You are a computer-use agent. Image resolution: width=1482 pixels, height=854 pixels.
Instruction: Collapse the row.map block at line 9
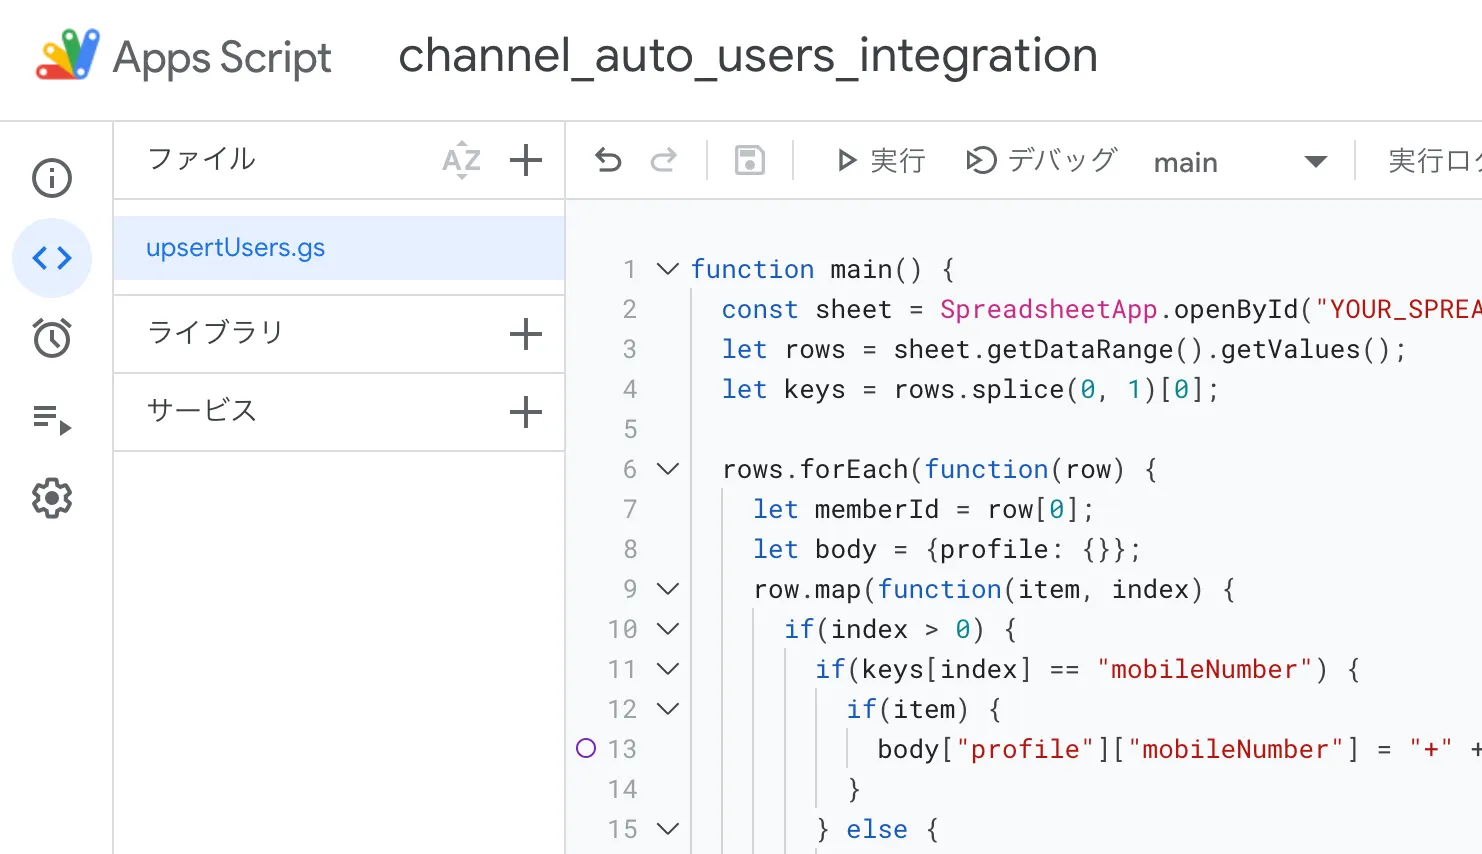(x=667, y=589)
